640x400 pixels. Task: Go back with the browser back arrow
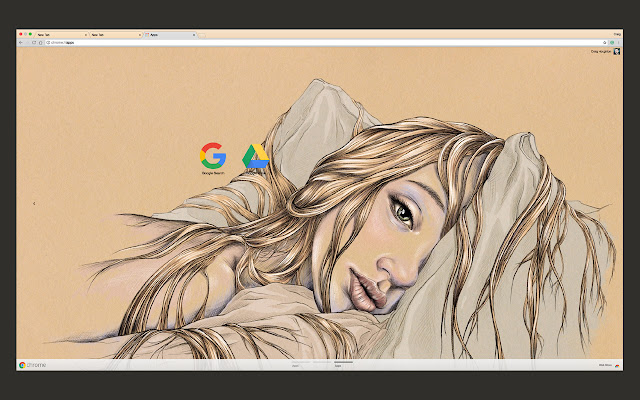pos(21,42)
